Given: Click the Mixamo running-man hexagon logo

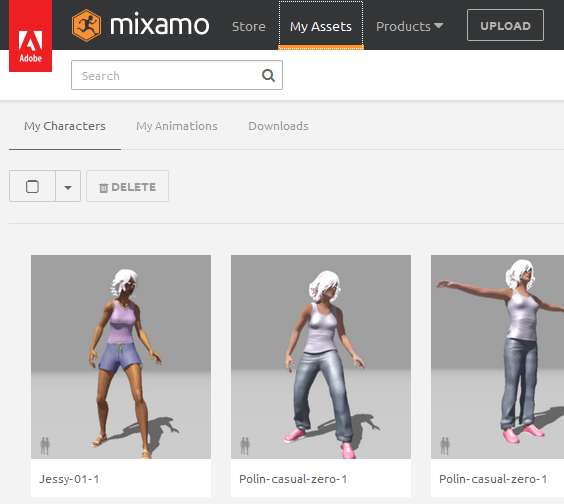Looking at the screenshot, I should (x=86, y=26).
